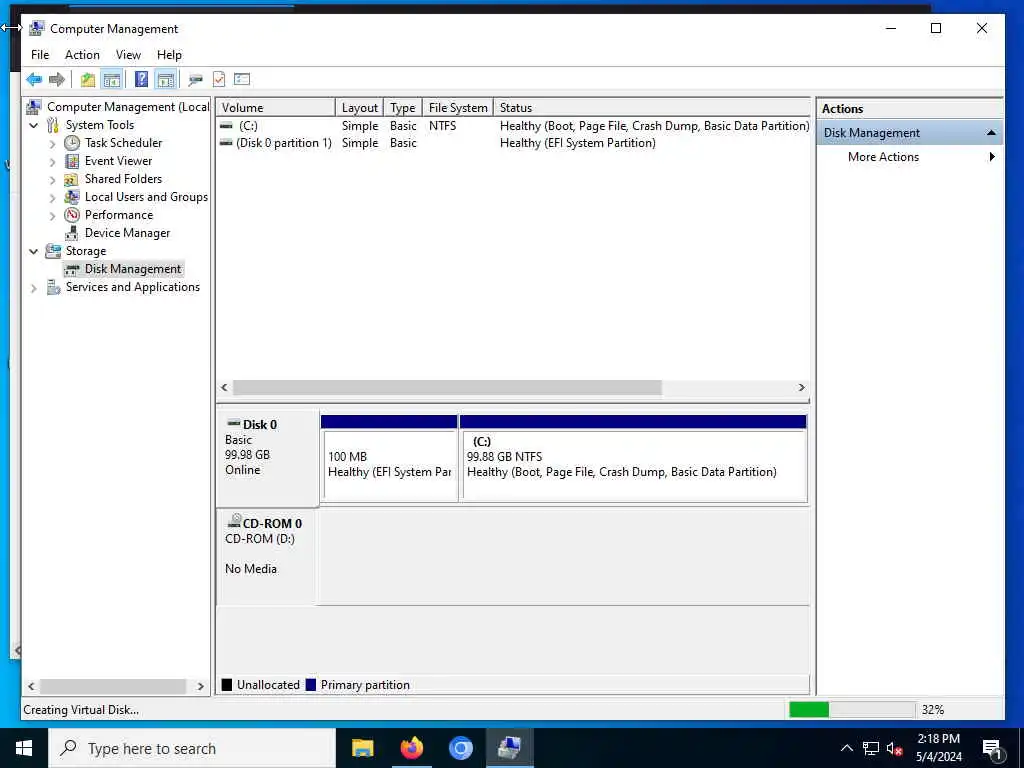Click the Computer Management taskbar icon

pyautogui.click(x=509, y=748)
